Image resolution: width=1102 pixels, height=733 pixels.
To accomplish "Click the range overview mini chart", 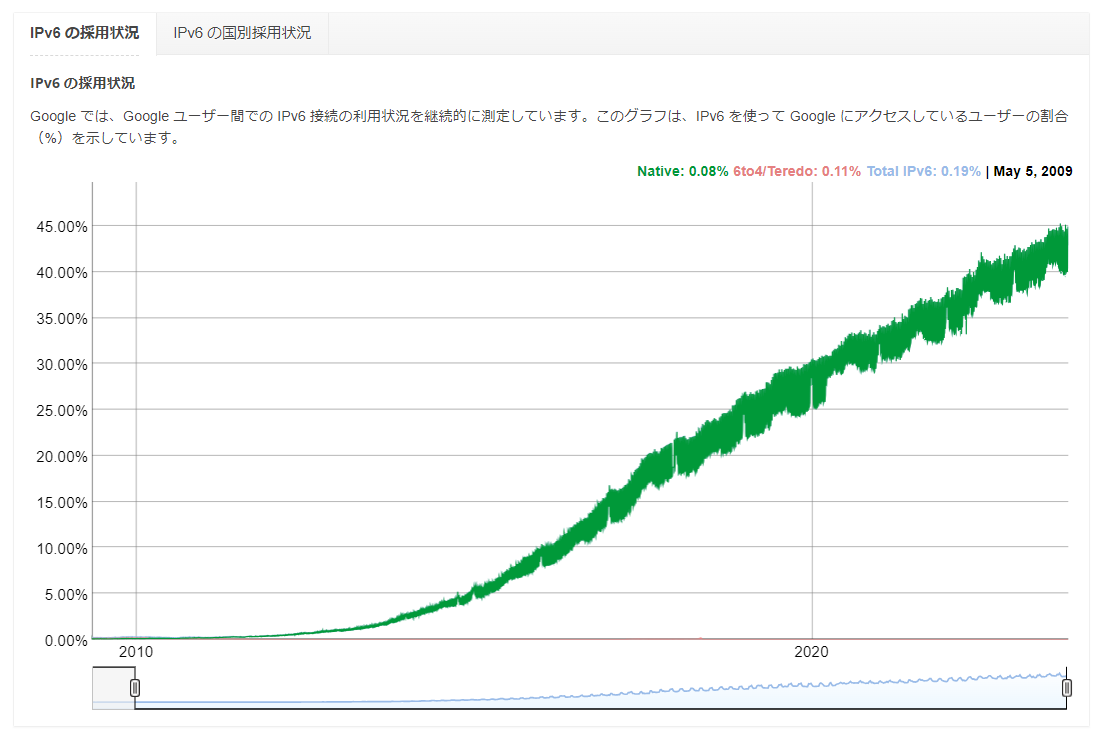I will 580,688.
